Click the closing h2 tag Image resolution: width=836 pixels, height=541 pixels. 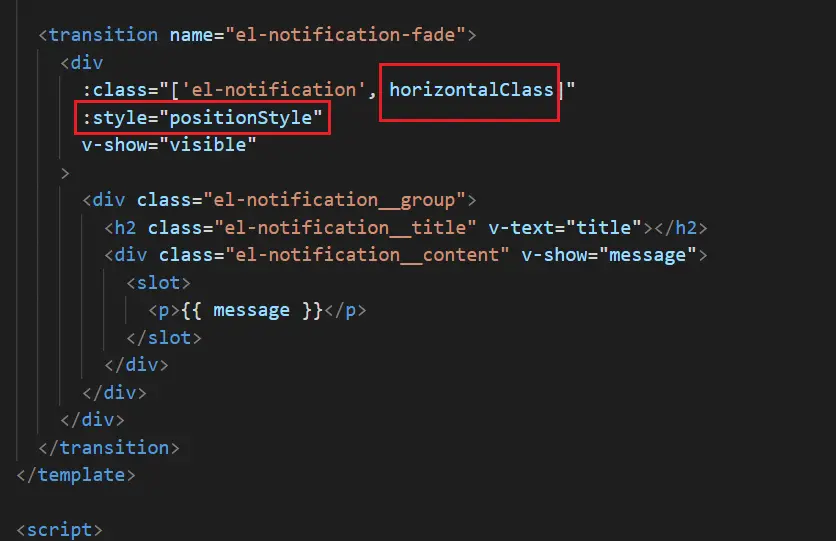click(x=681, y=228)
